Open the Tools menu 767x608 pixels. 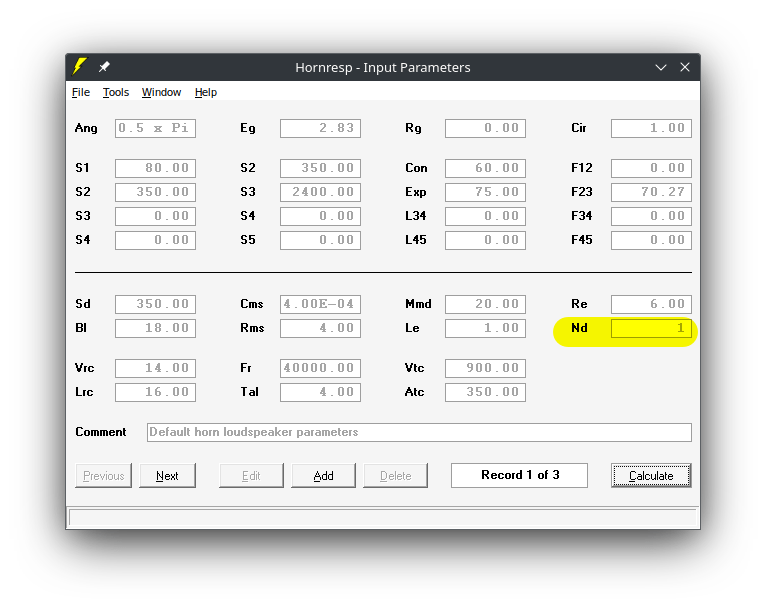click(x=115, y=92)
